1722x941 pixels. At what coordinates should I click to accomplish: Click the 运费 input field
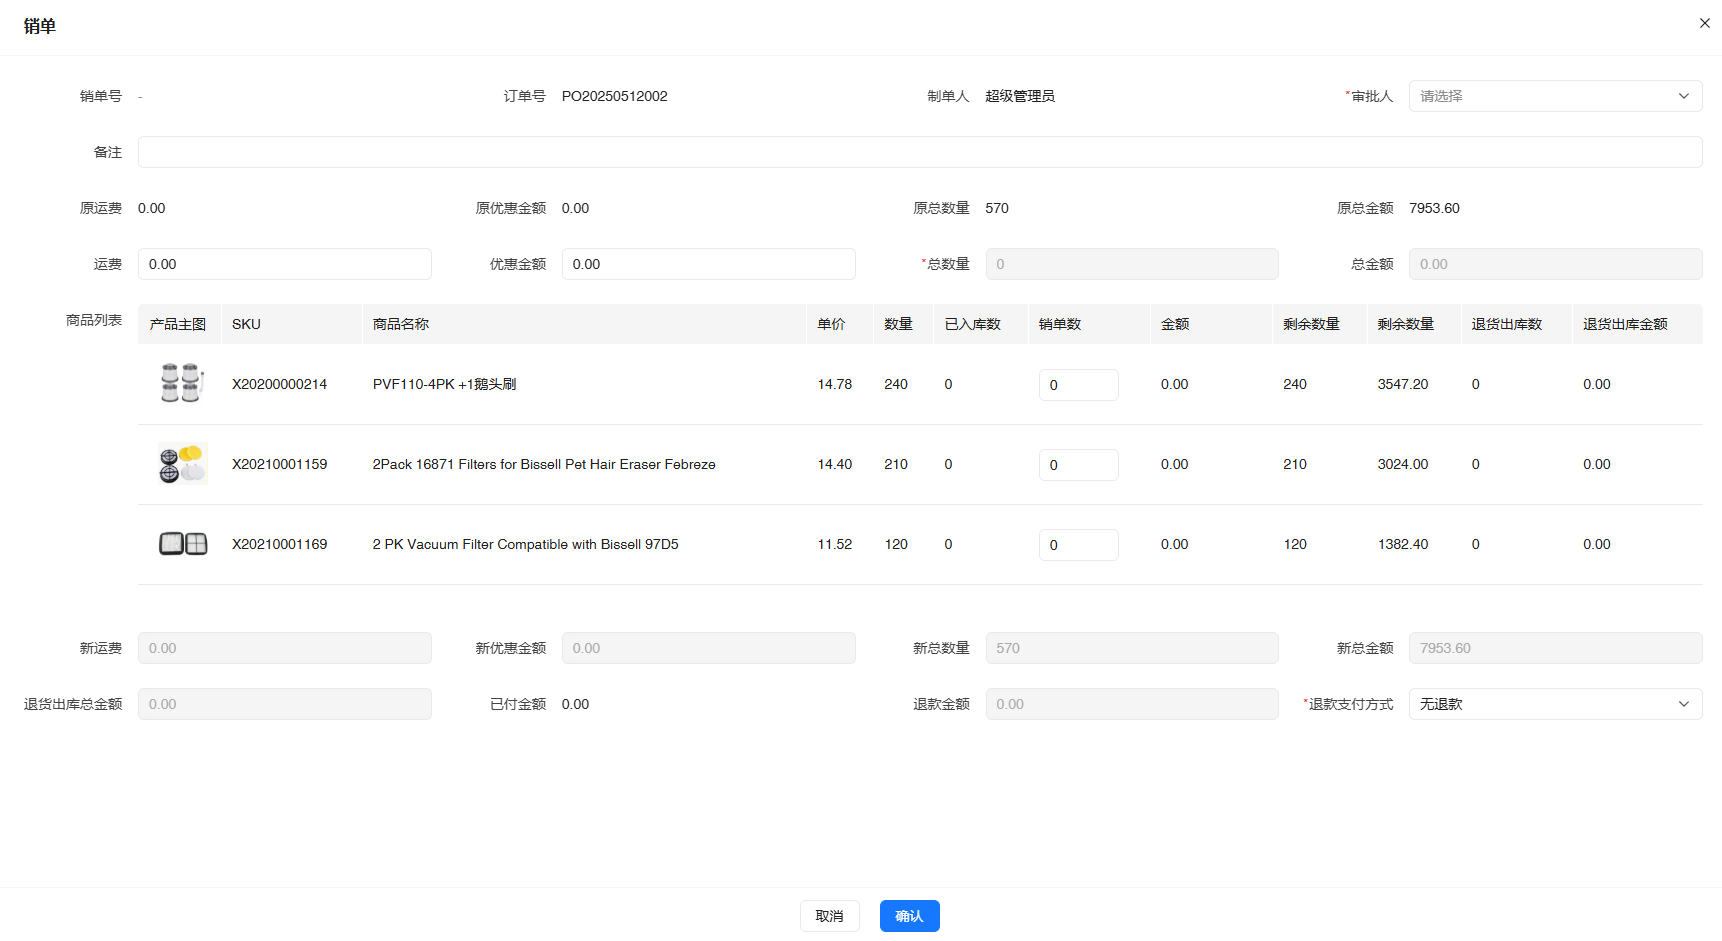pos(284,264)
